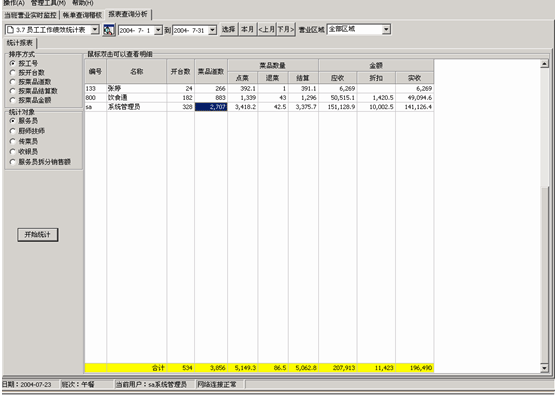The image size is (555, 395).
Task: Expand the 全部区域 business area dropdown
Action: pyautogui.click(x=386, y=29)
